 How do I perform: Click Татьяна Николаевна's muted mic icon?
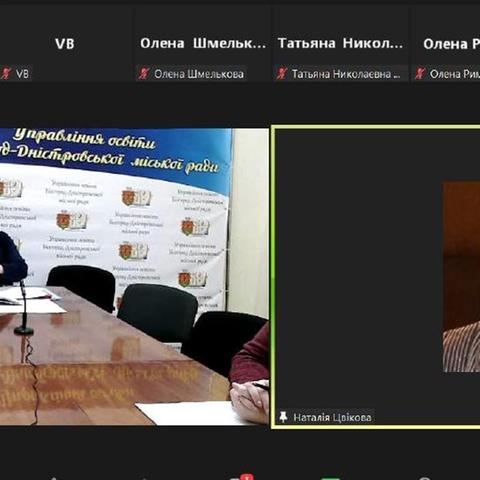282,74
